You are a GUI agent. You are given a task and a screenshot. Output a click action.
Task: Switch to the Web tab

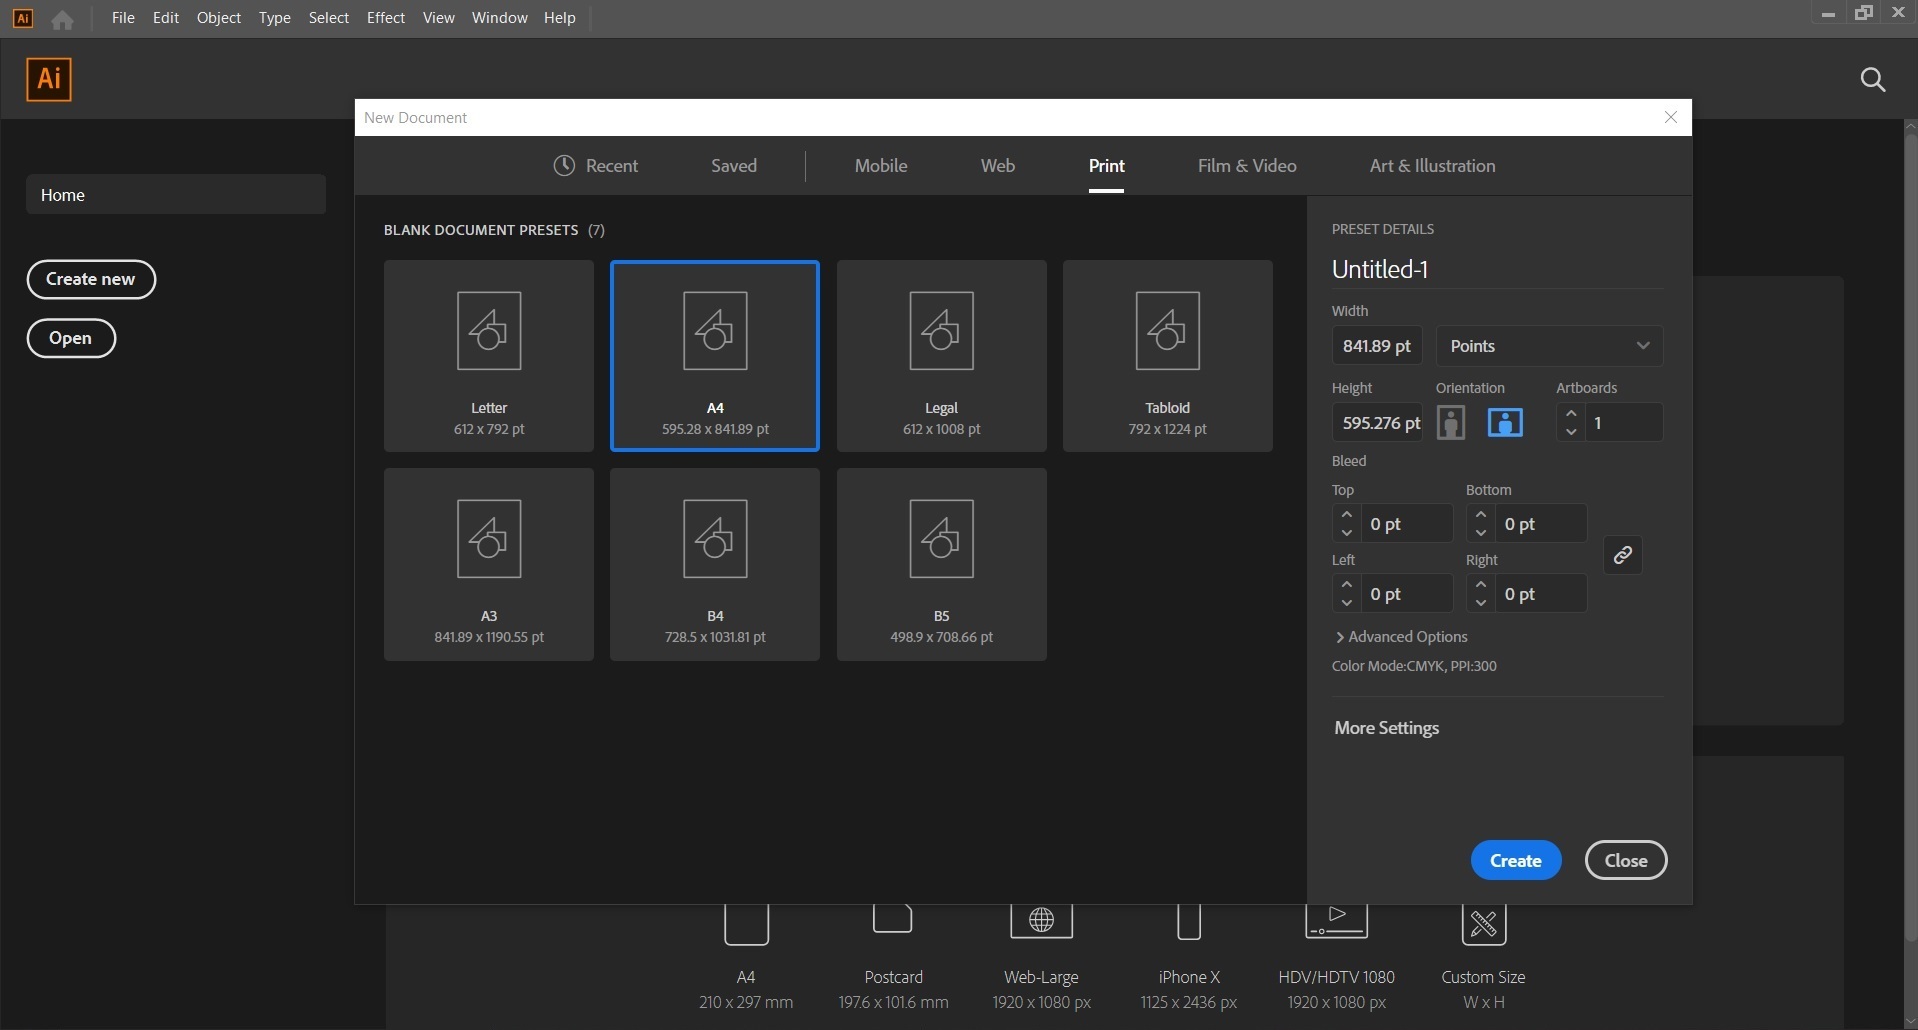[998, 166]
